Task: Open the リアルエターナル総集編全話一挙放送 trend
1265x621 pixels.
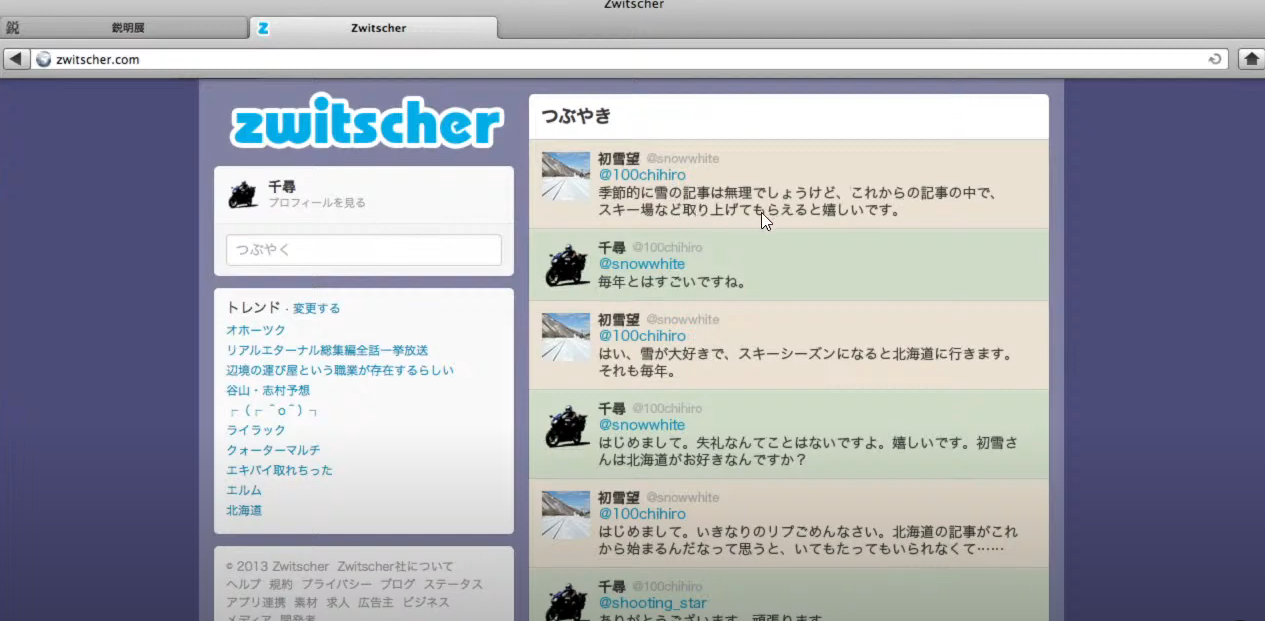Action: pos(327,350)
